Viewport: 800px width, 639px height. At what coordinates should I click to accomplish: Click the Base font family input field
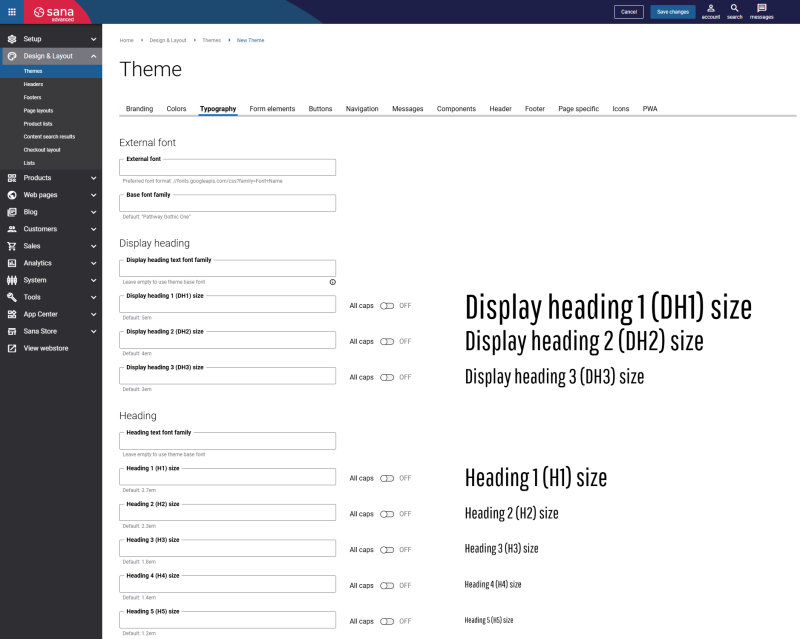[227, 204]
